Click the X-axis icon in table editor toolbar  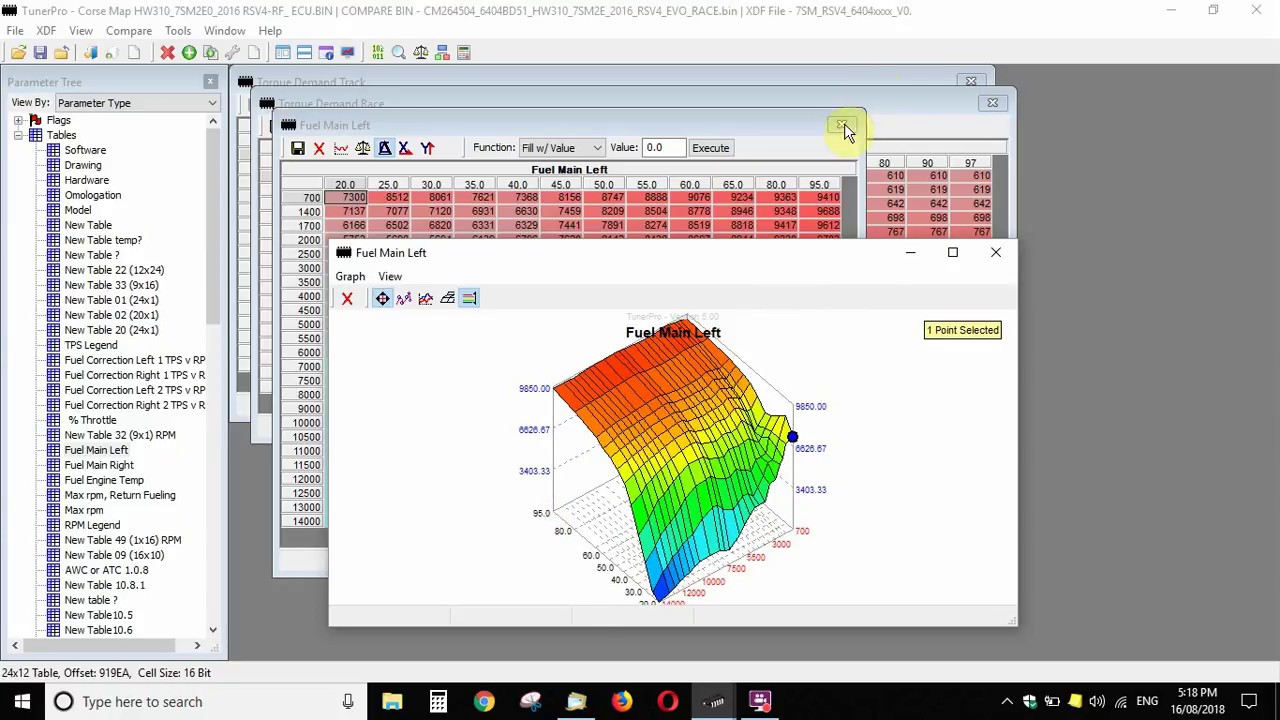[405, 148]
